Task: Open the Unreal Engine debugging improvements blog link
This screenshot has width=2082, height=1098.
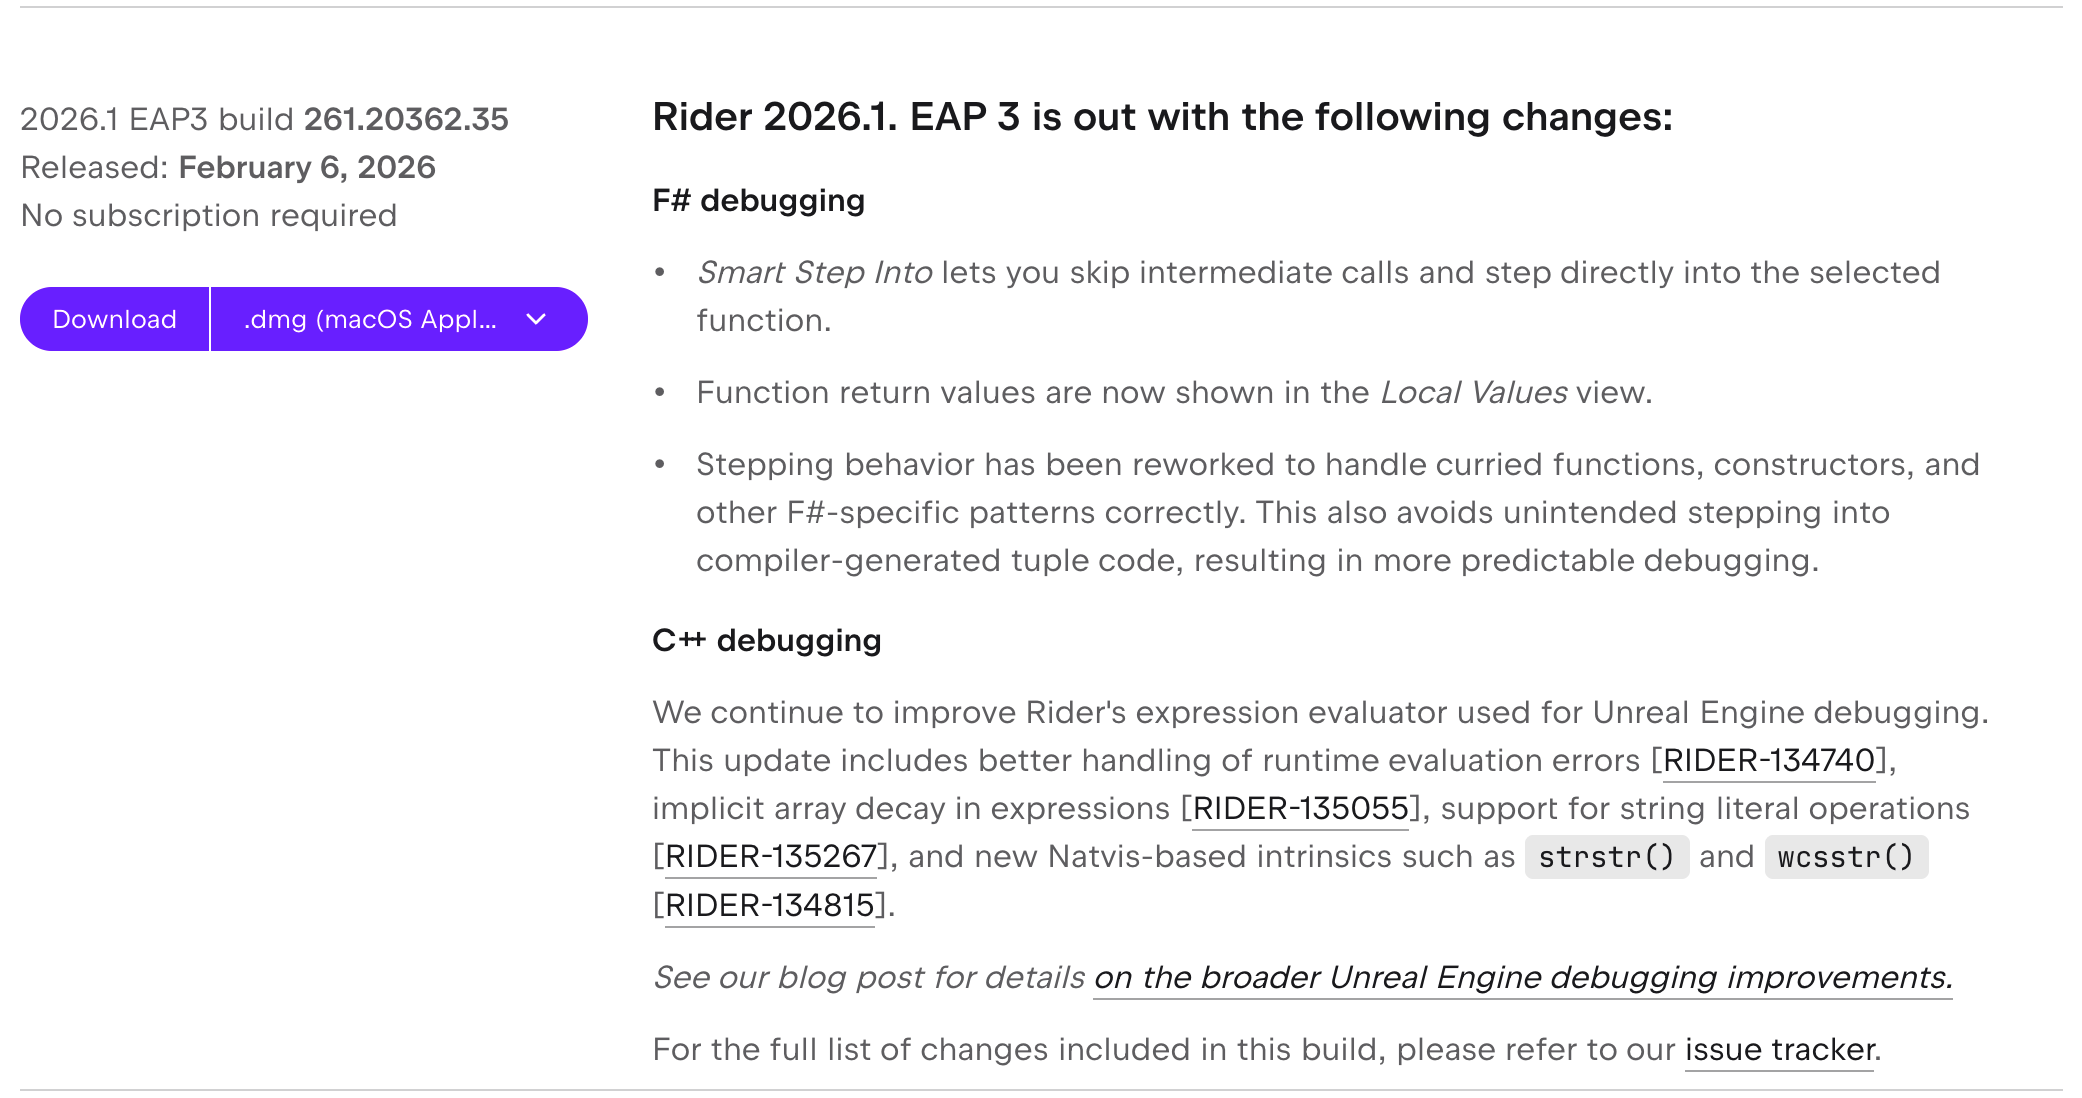Action: coord(1522,977)
